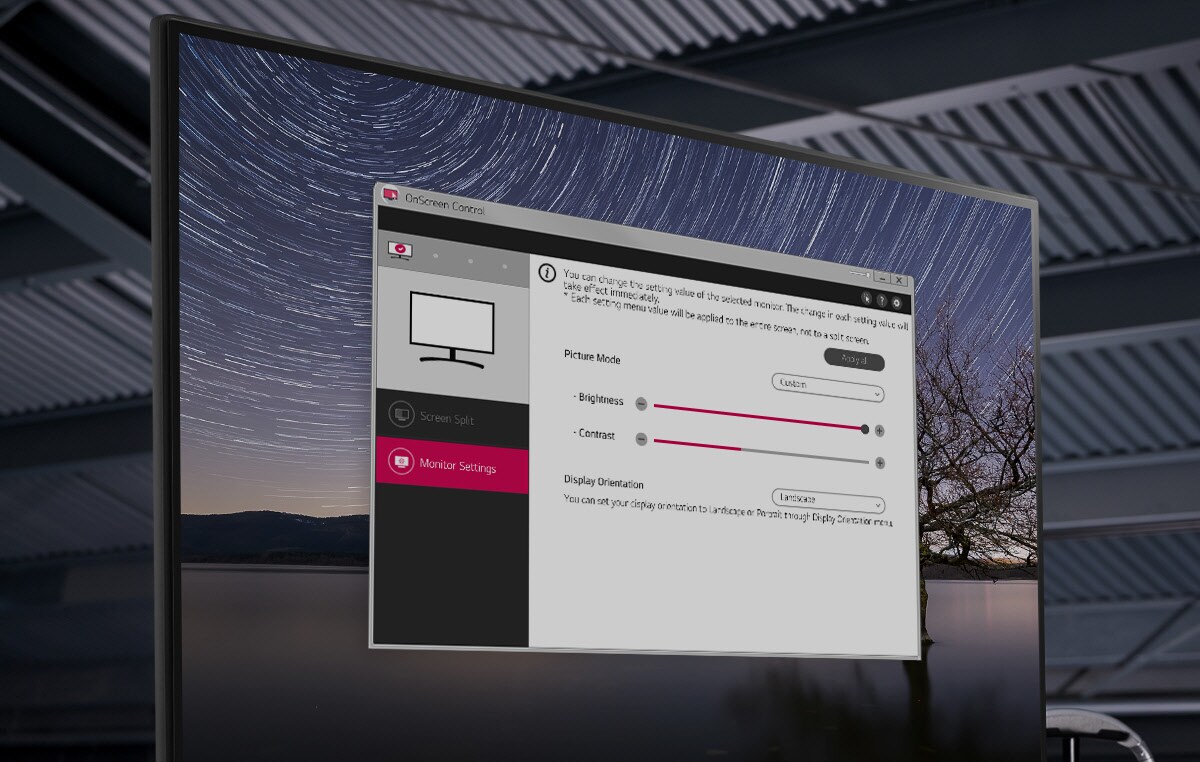Click the info icon beside the description
The width and height of the screenshot is (1200, 762).
547,272
